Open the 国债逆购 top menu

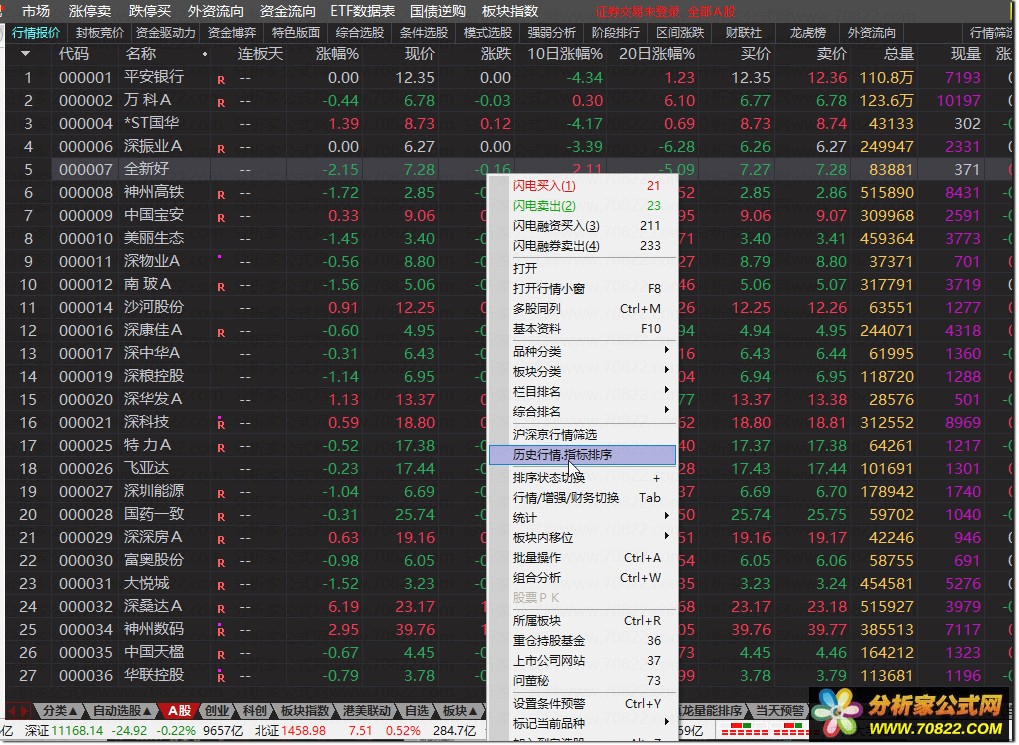click(437, 11)
